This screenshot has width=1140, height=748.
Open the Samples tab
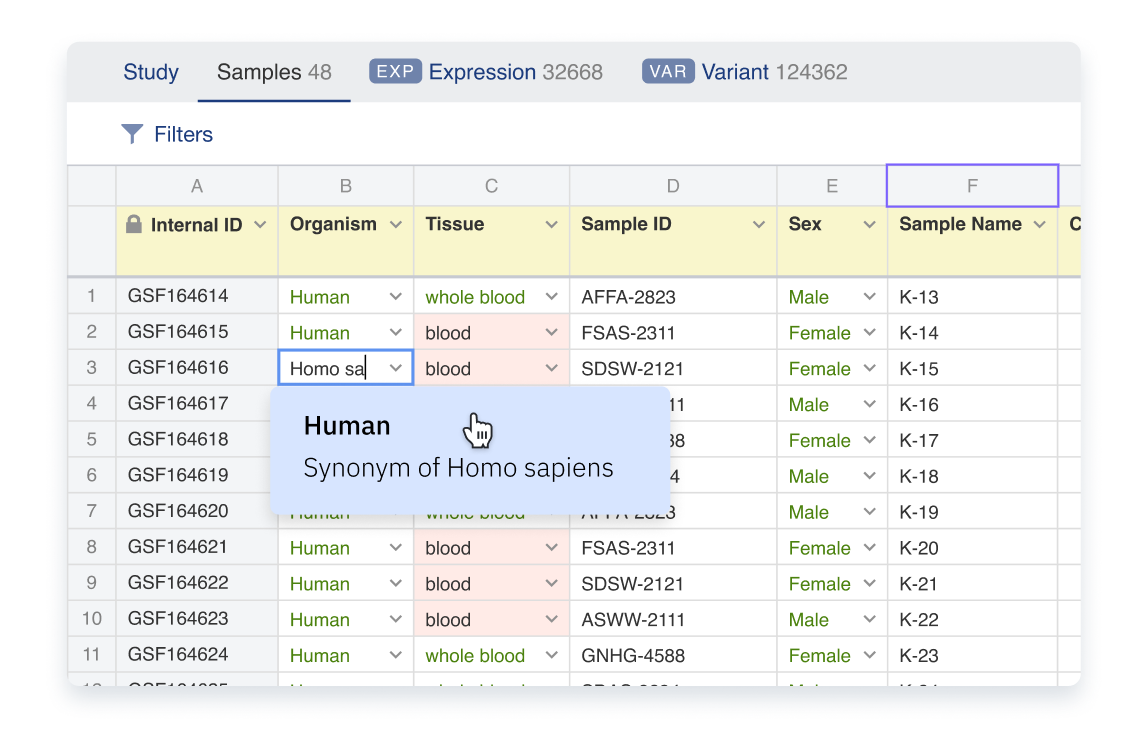click(273, 72)
